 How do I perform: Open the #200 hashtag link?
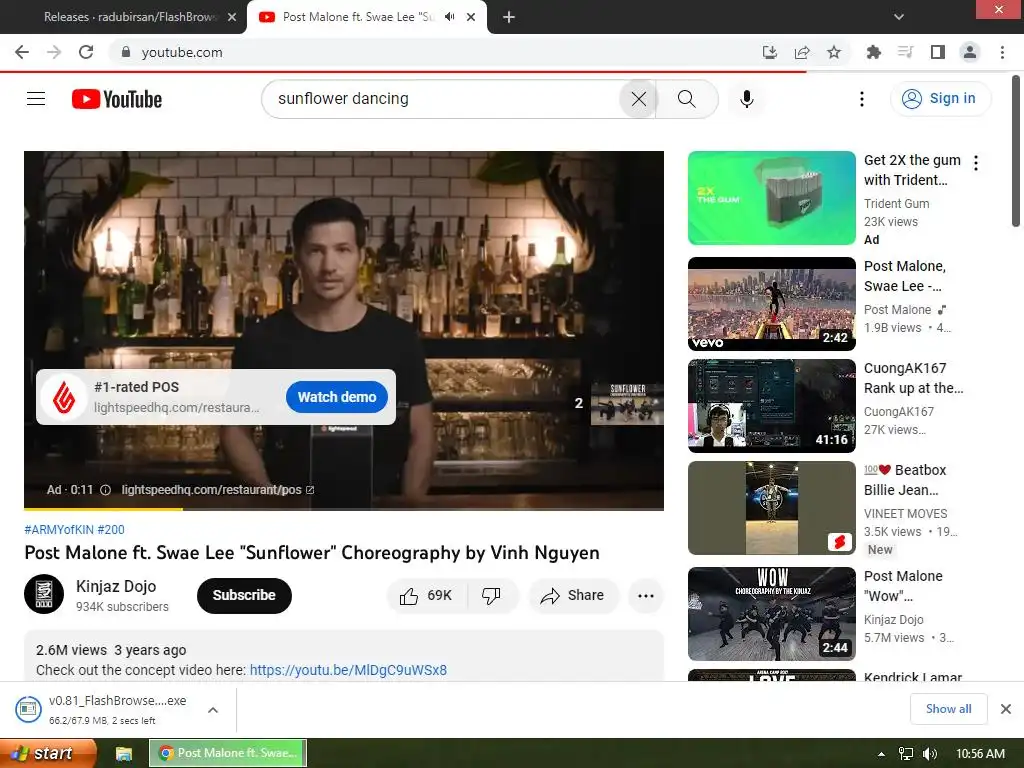[111, 530]
